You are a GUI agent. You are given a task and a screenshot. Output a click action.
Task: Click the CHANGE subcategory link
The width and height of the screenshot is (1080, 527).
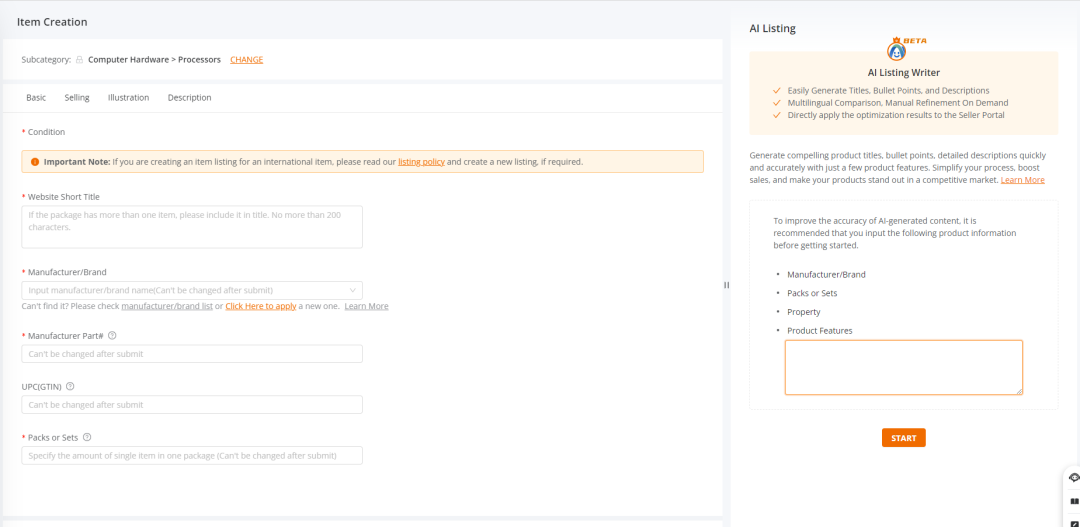246,60
